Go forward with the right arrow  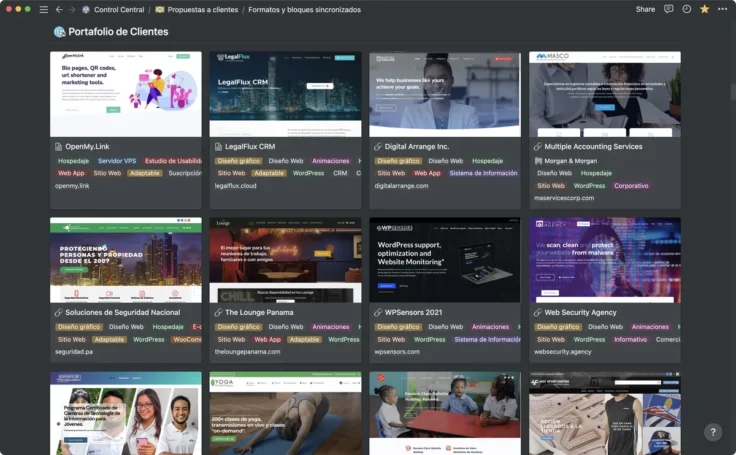(71, 9)
